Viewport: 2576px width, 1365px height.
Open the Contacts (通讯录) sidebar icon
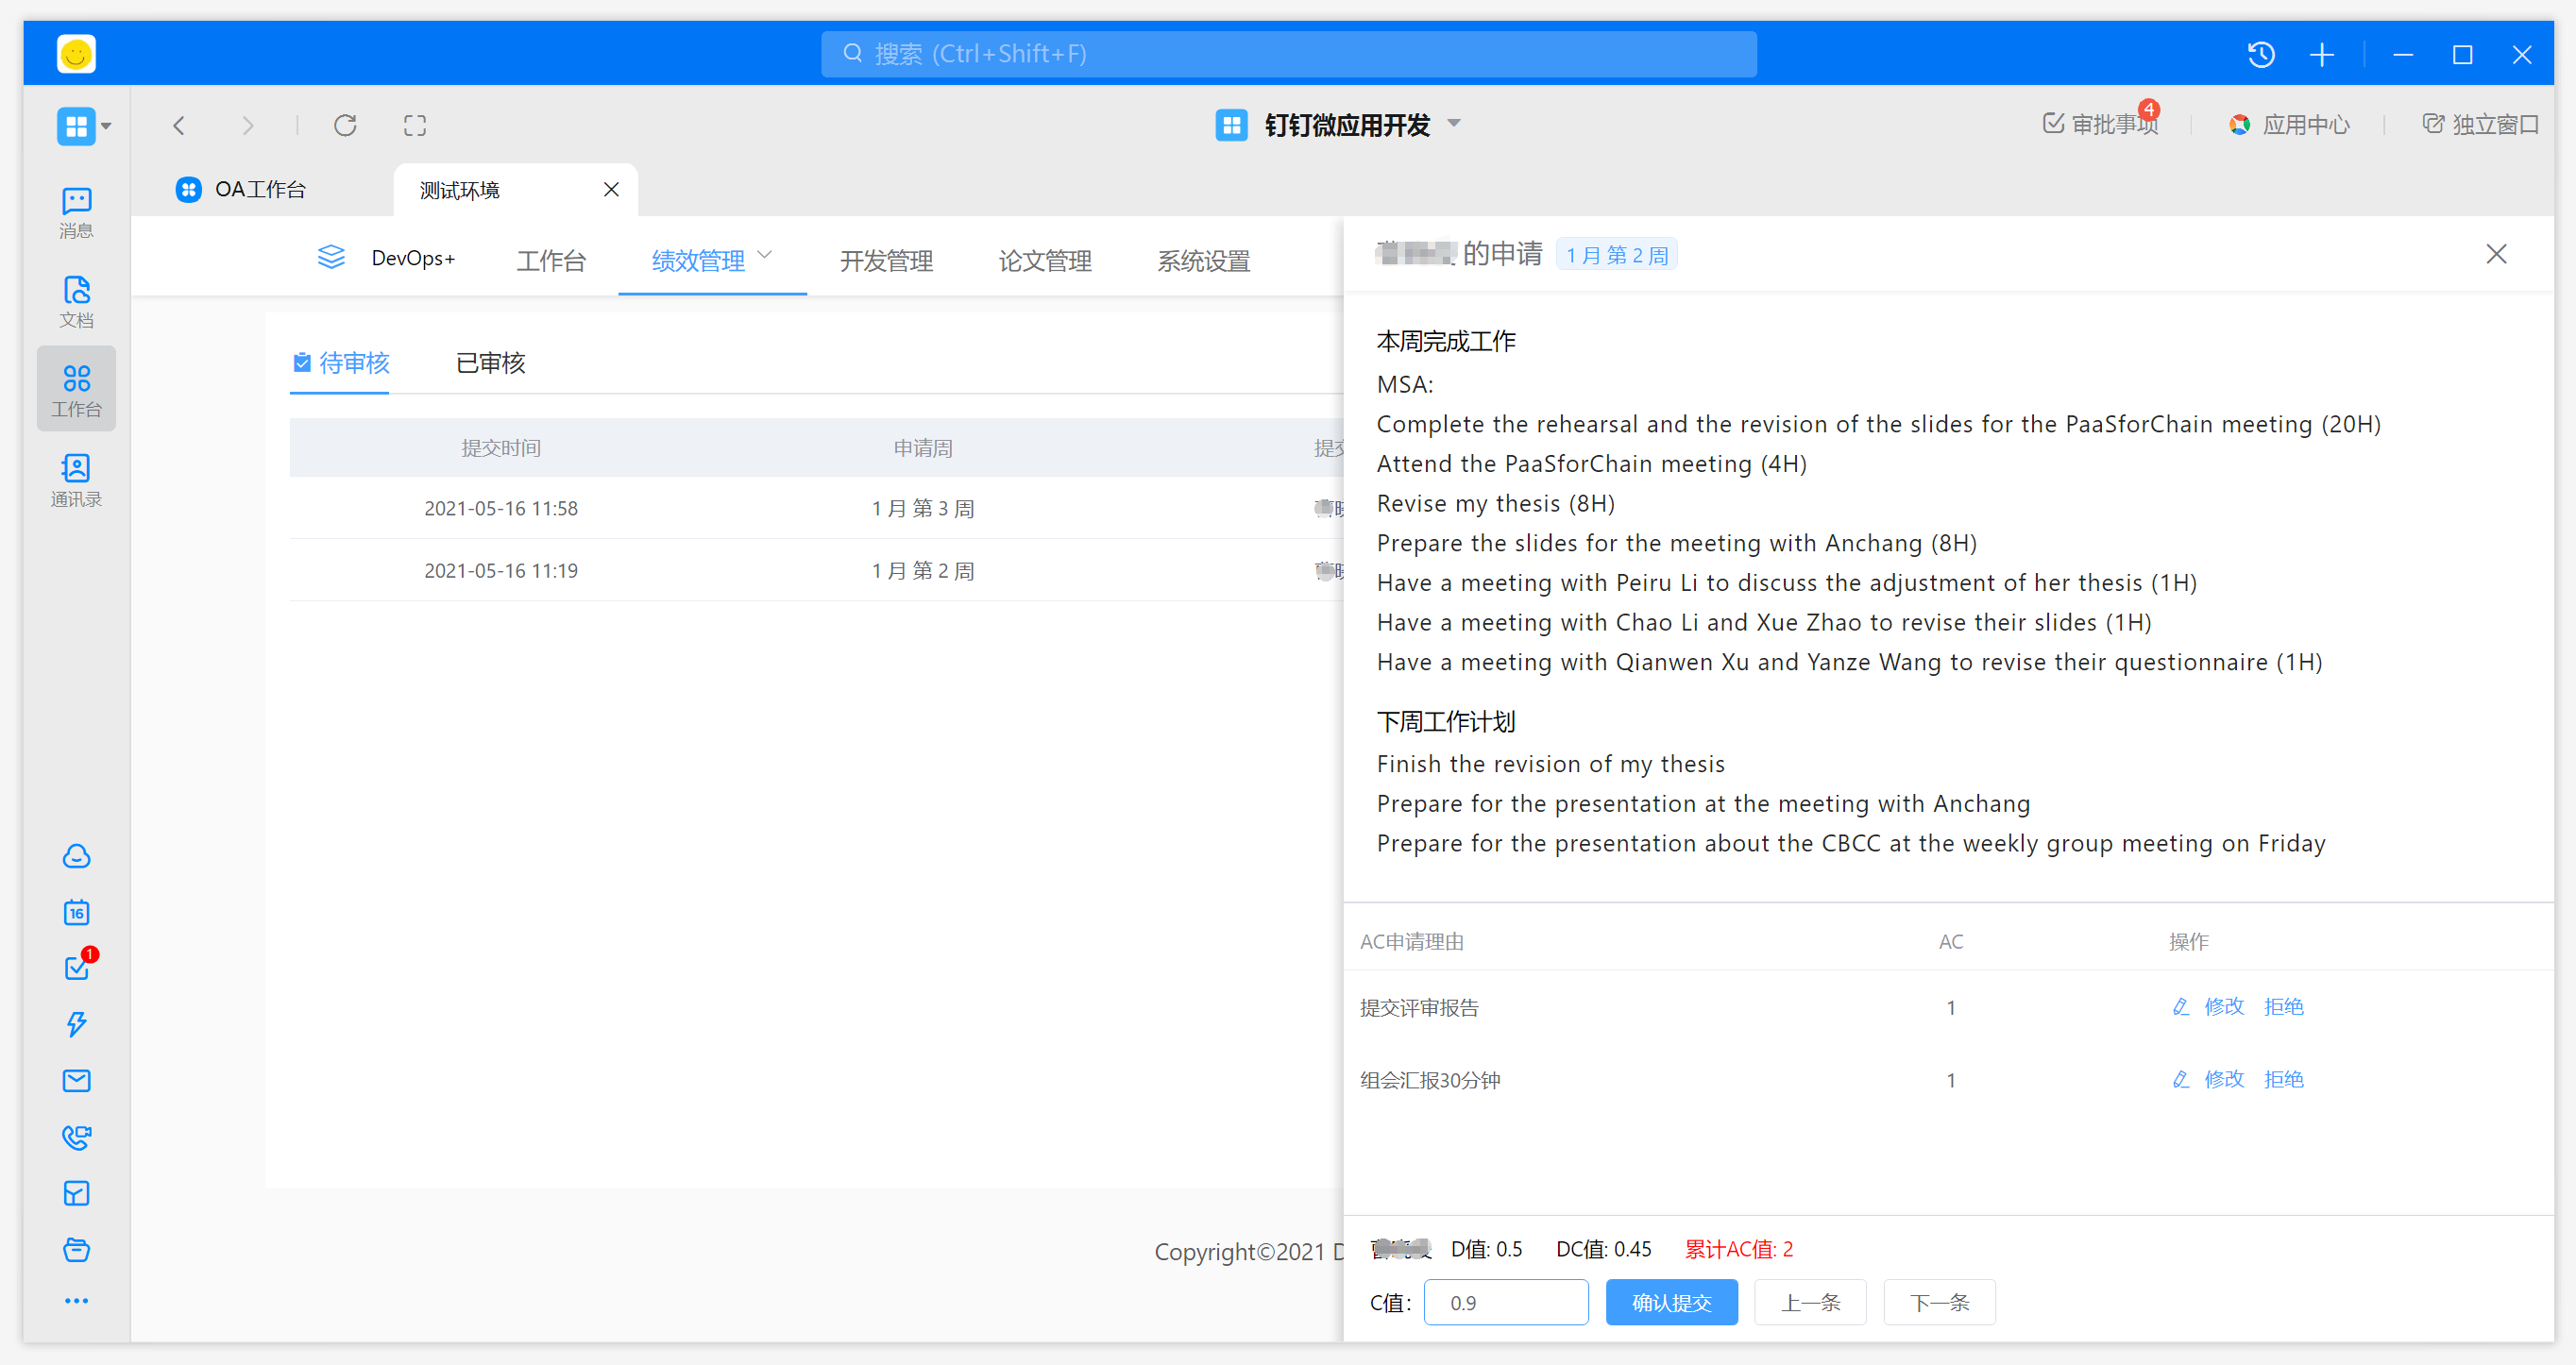click(x=76, y=480)
